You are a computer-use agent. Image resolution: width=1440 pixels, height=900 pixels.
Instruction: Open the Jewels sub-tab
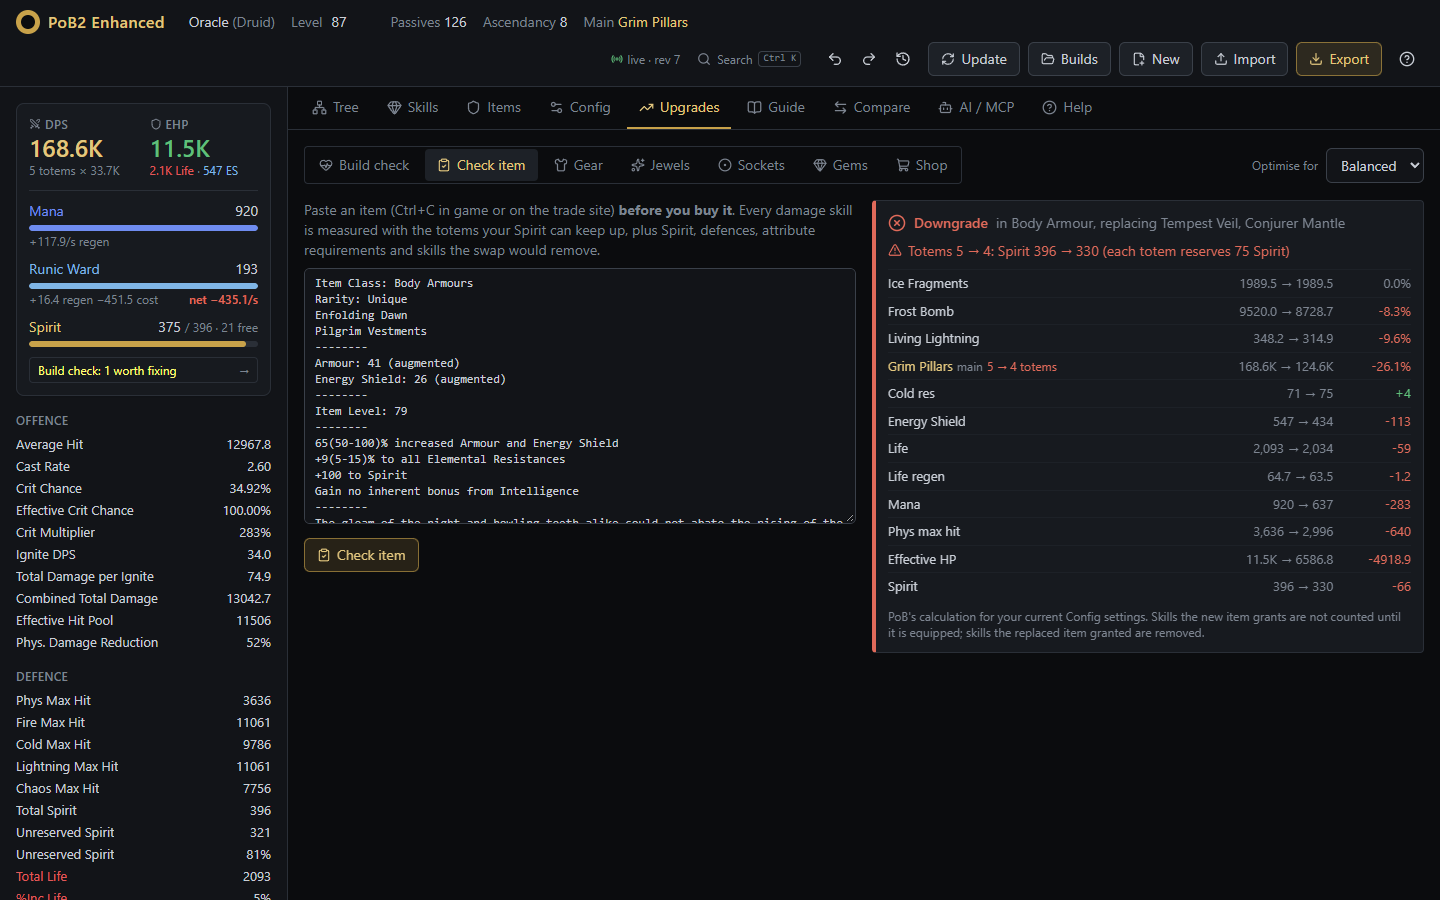tap(660, 165)
